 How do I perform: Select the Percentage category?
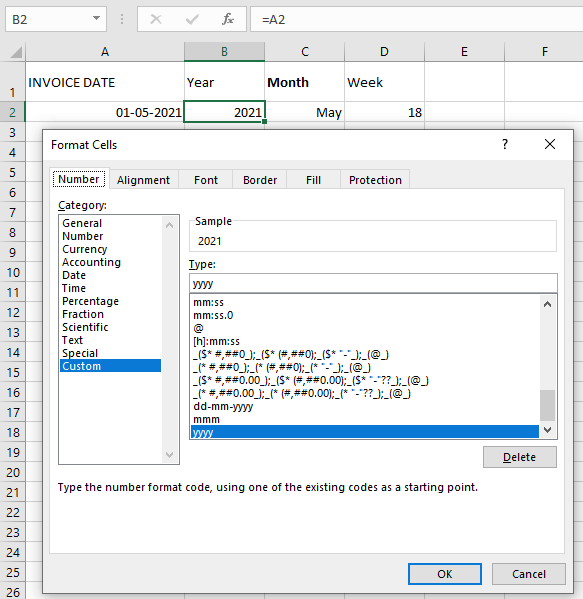tap(110, 301)
